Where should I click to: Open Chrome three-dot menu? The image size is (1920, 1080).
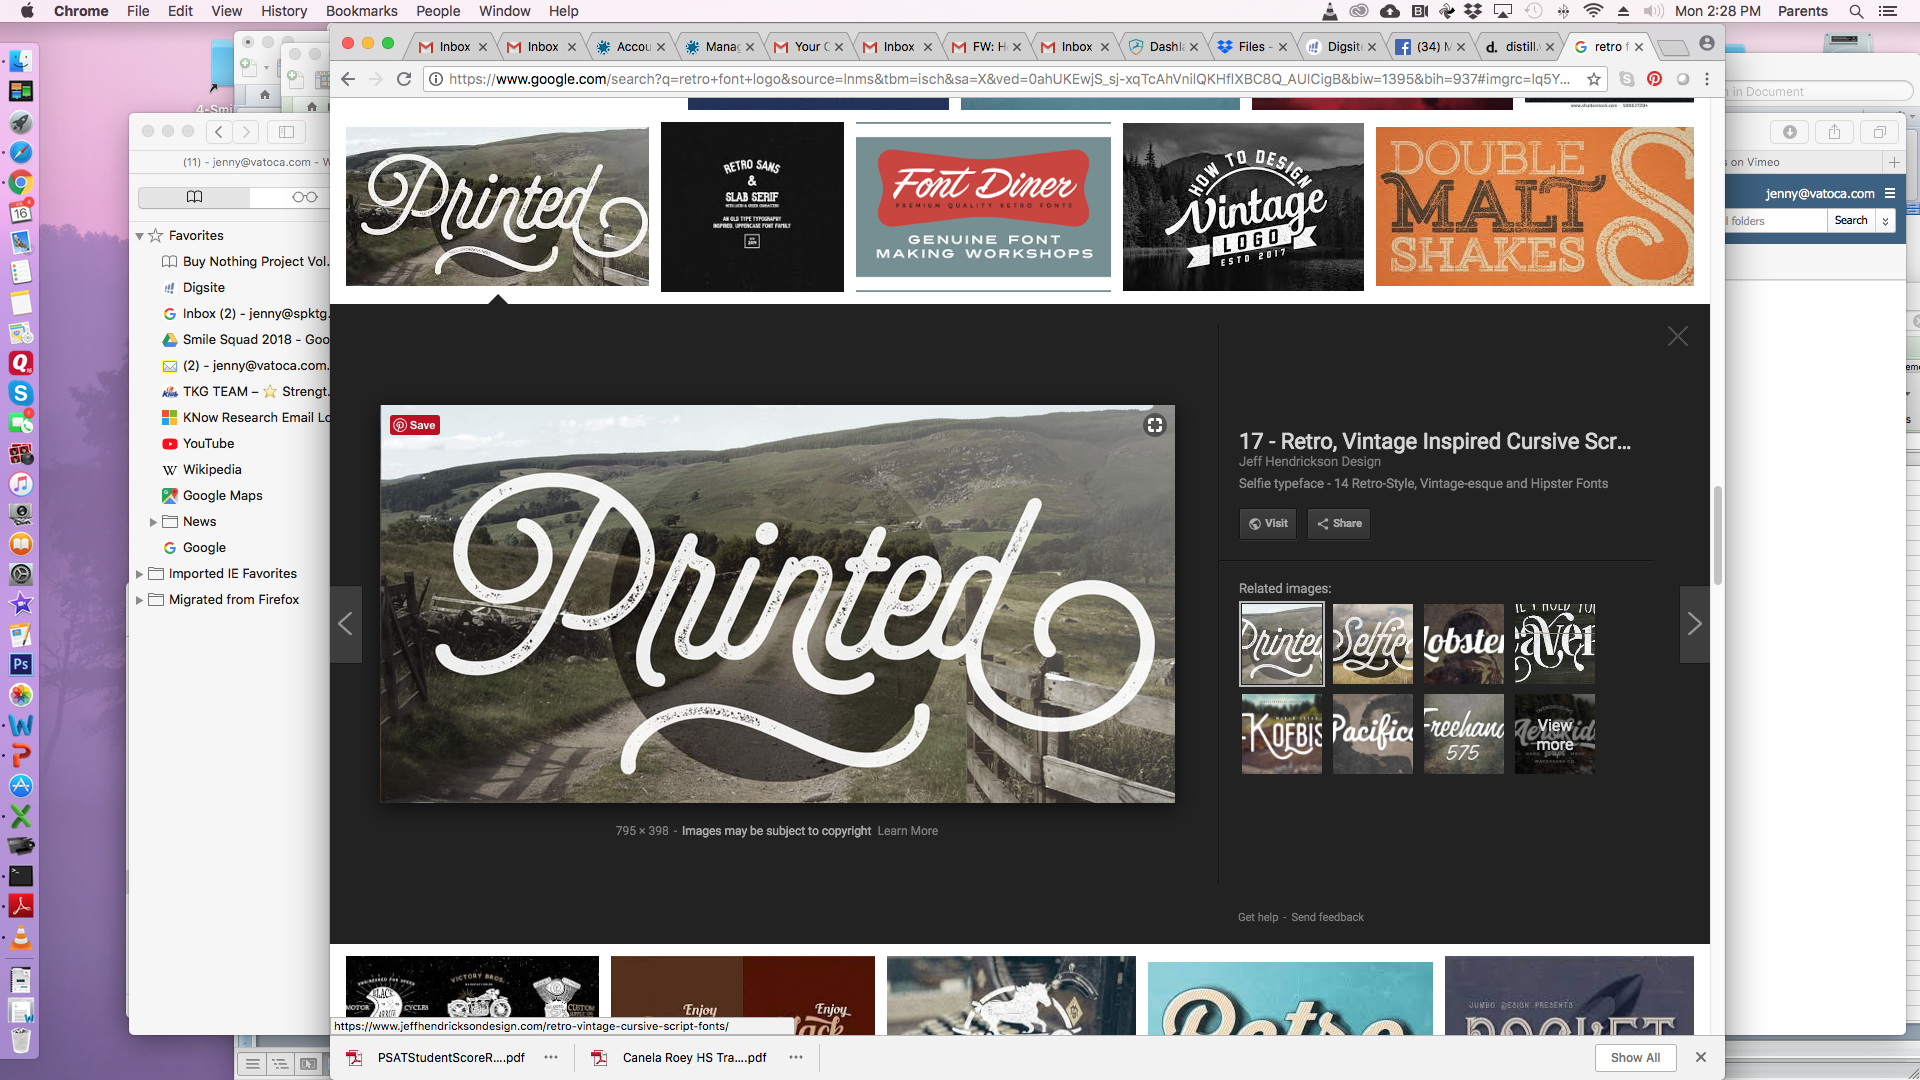[x=1707, y=79]
